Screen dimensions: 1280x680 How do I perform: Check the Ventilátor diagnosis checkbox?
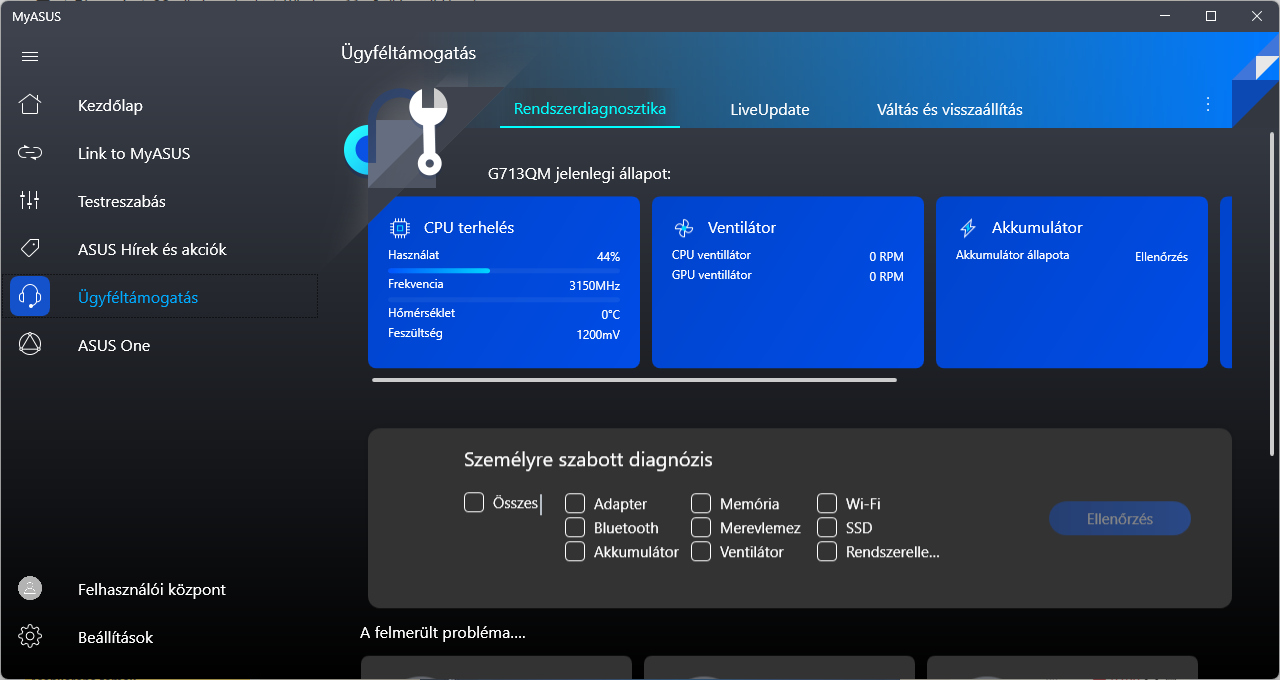point(701,551)
